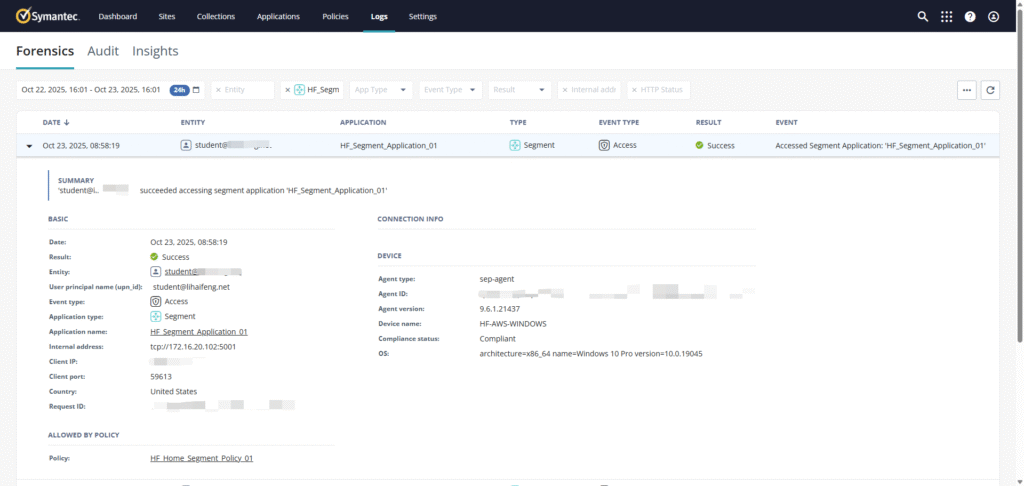Open the search magnifier in top bar
The height and width of the screenshot is (486, 1024).
coord(923,17)
